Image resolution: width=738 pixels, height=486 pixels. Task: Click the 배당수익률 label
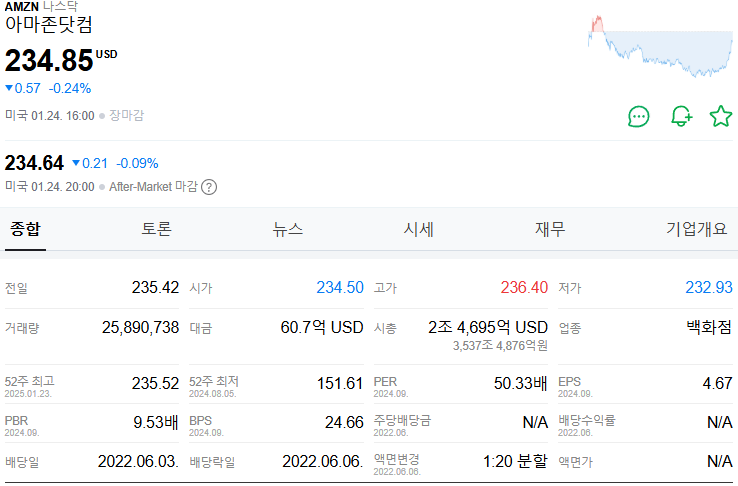[587, 420]
